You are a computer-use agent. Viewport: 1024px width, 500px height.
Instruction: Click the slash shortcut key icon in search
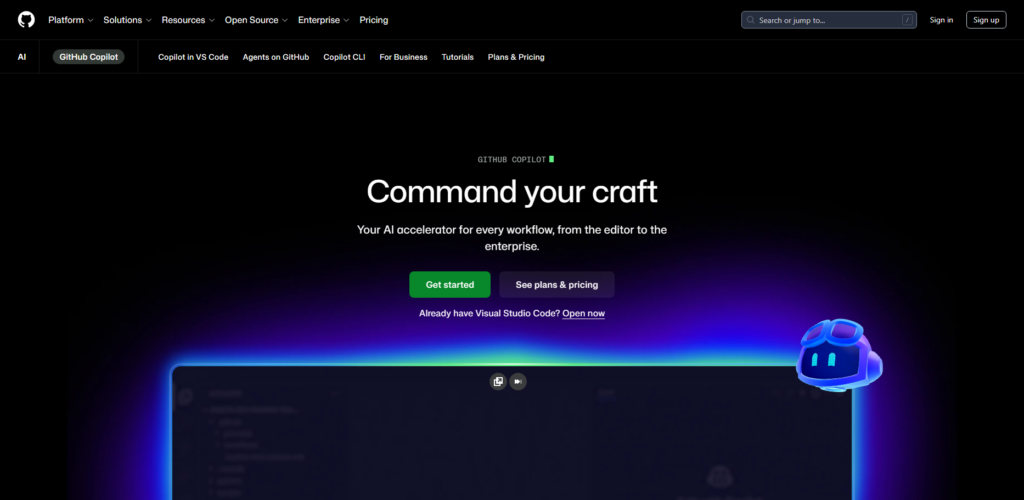(x=907, y=20)
